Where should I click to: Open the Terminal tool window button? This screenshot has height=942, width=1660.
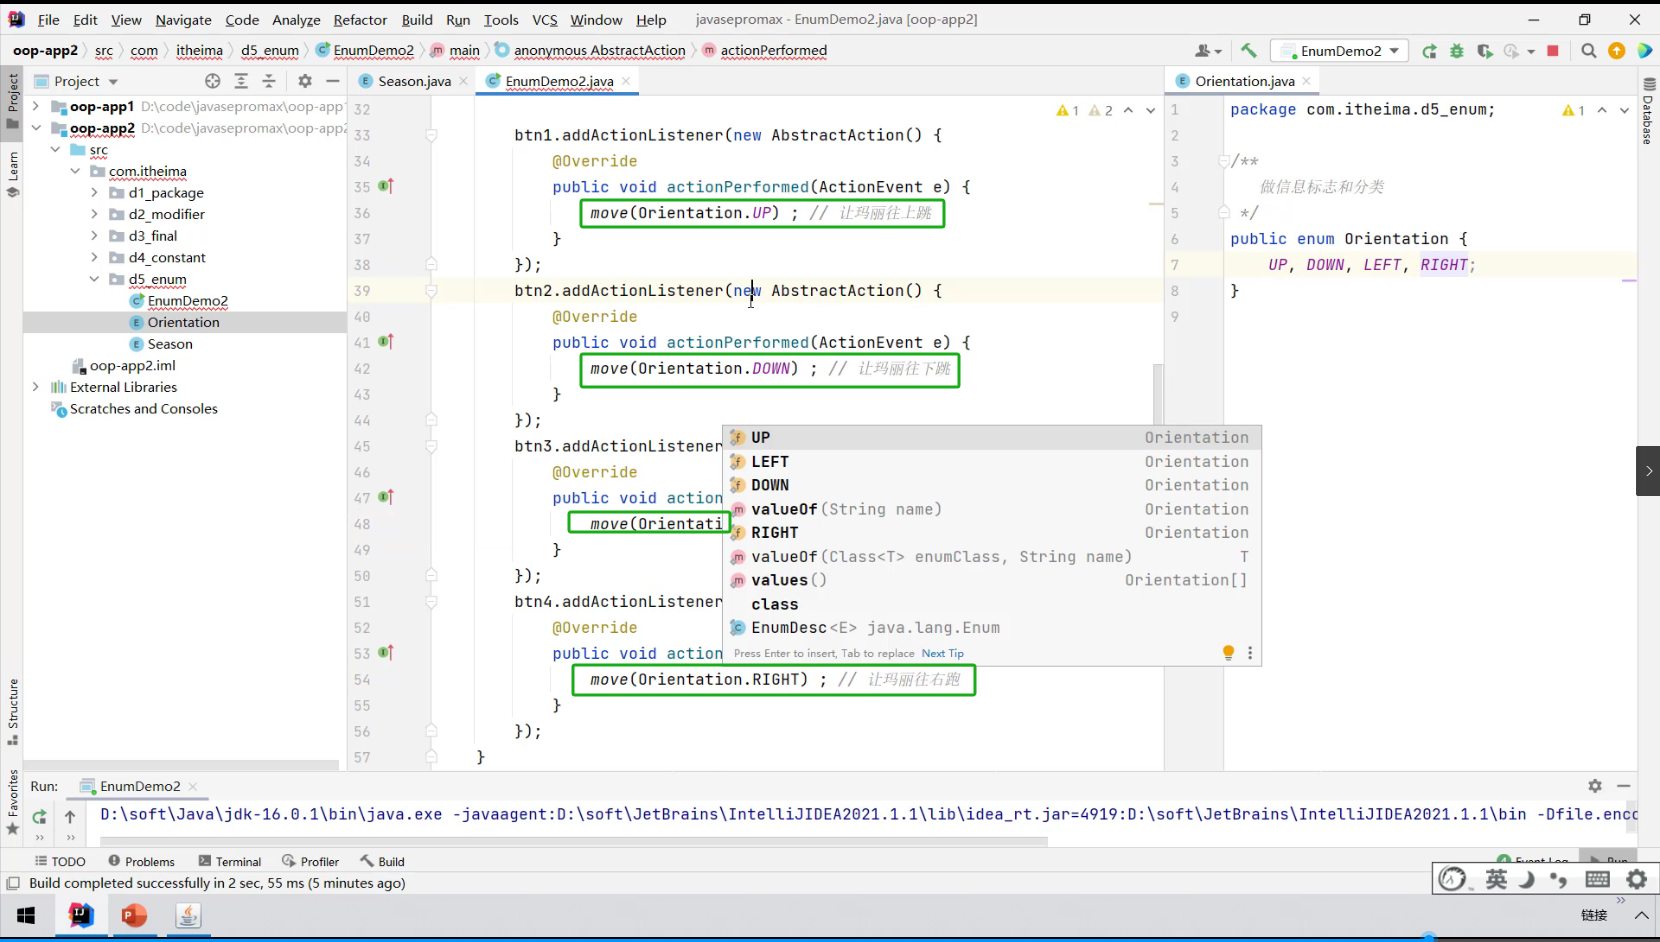[230, 861]
